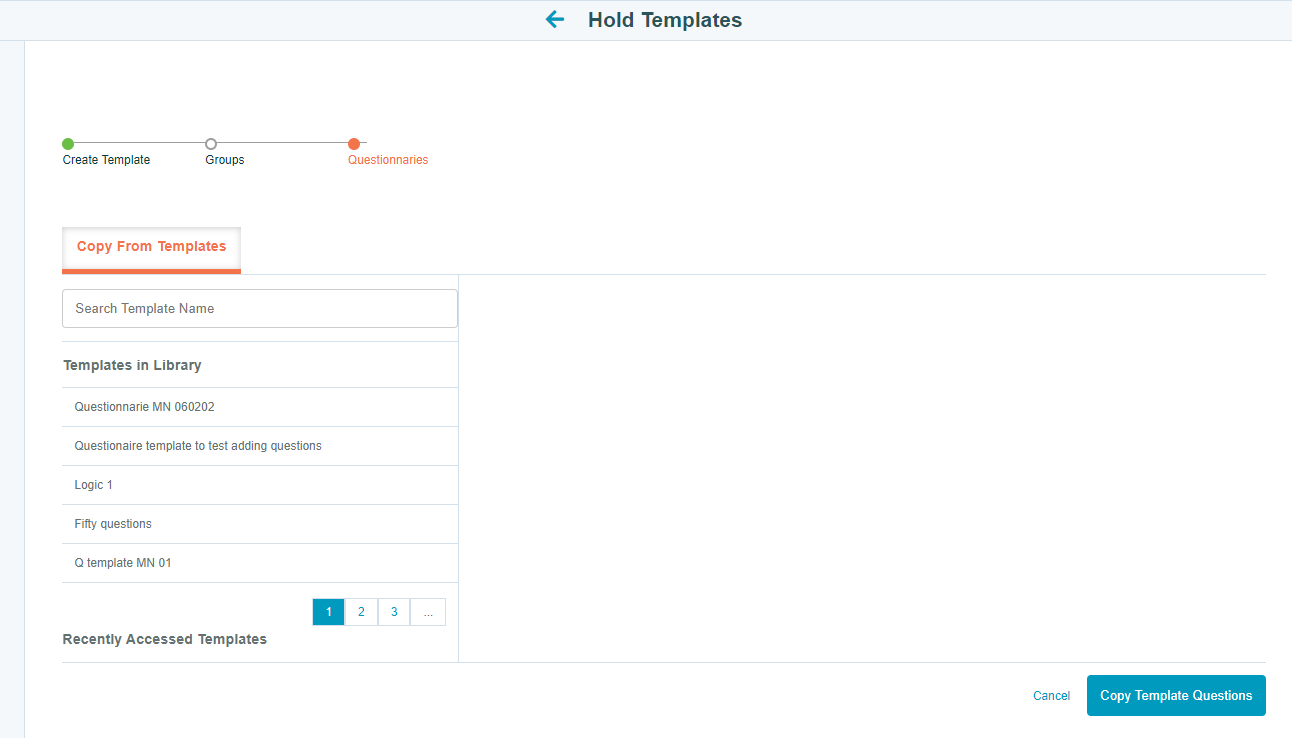Go to pagination page 3
Viewport: 1292px width, 738px height.
[394, 612]
